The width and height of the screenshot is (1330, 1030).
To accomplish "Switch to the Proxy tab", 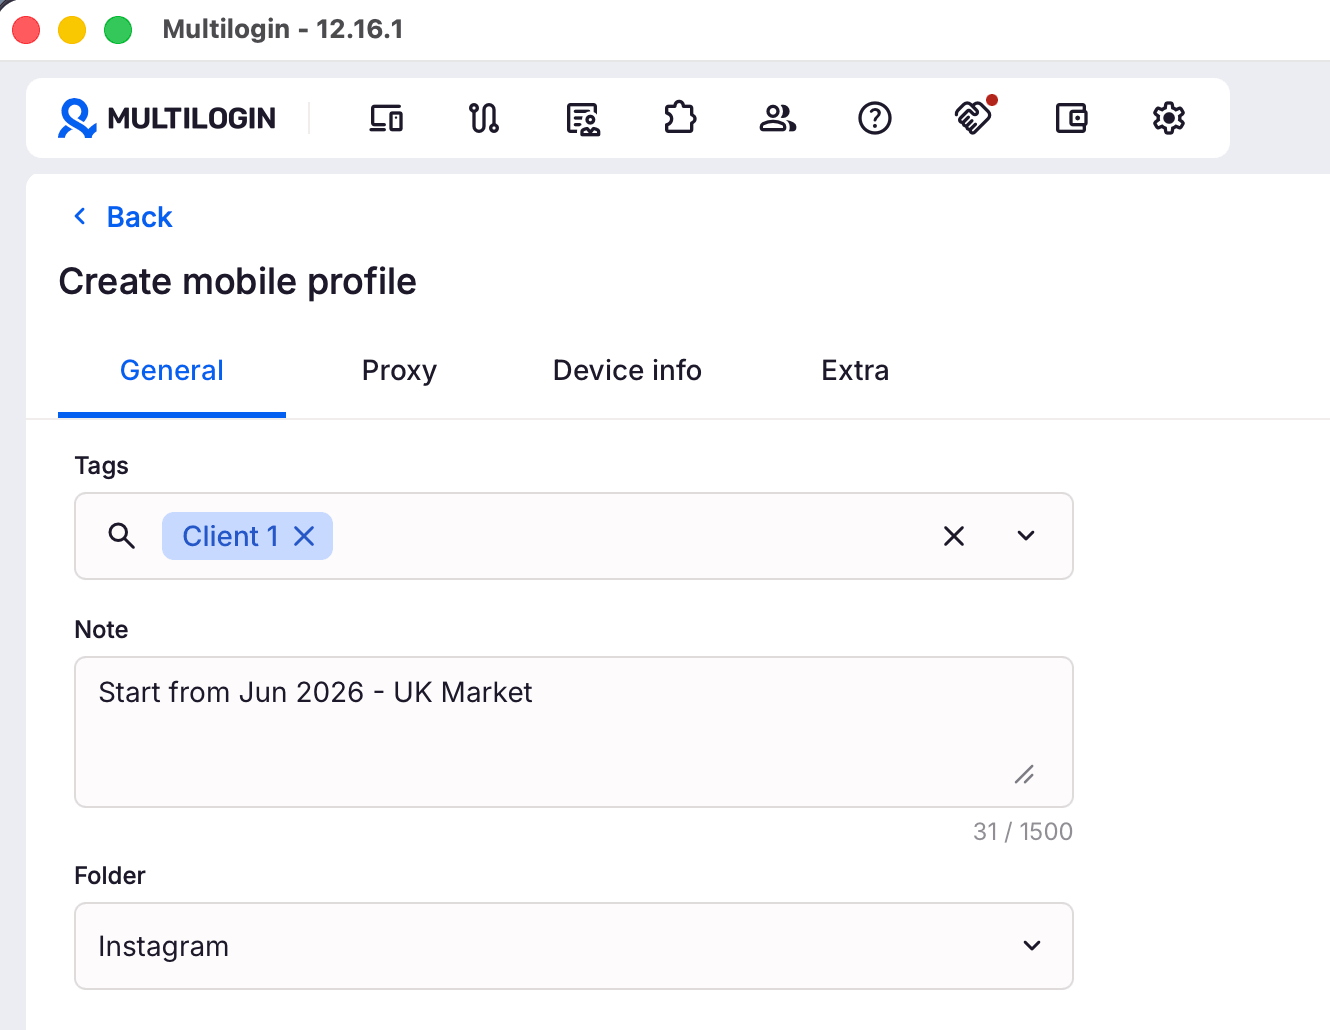I will [399, 370].
